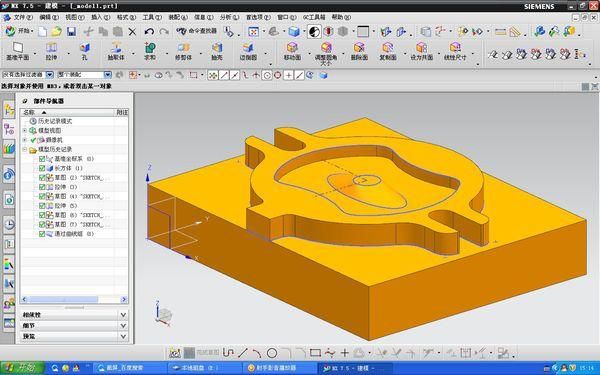Open the 分析 (Analysis) menu
This screenshot has width=600, height=375.
click(229, 17)
